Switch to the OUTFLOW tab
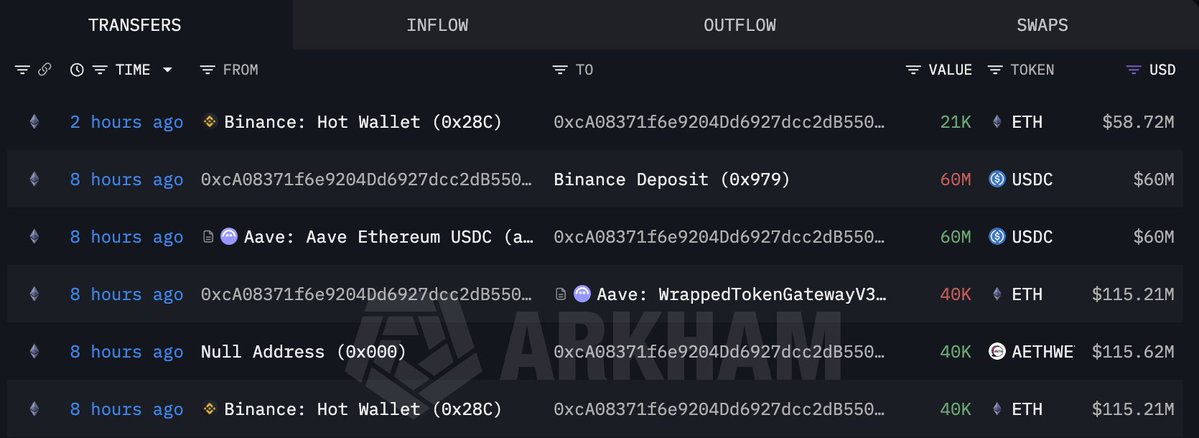 [739, 25]
